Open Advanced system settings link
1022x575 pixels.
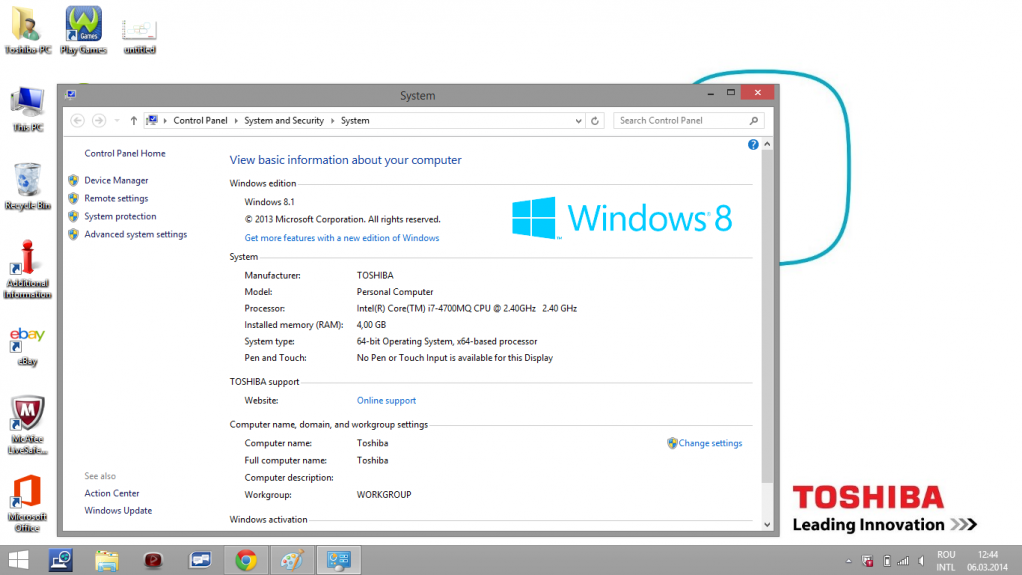tap(136, 234)
